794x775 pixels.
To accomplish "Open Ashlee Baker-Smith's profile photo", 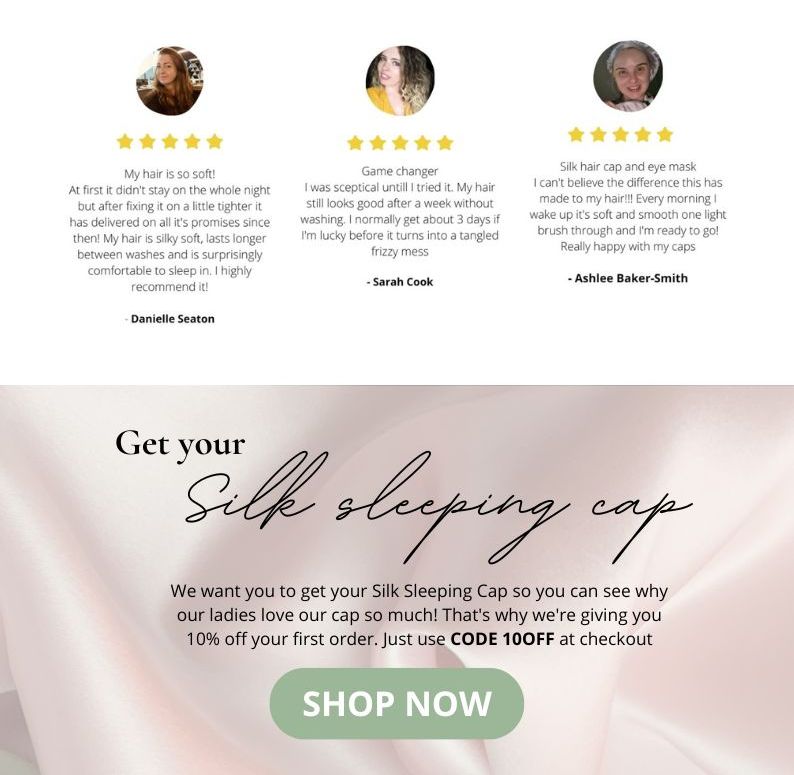I will tap(628, 76).
